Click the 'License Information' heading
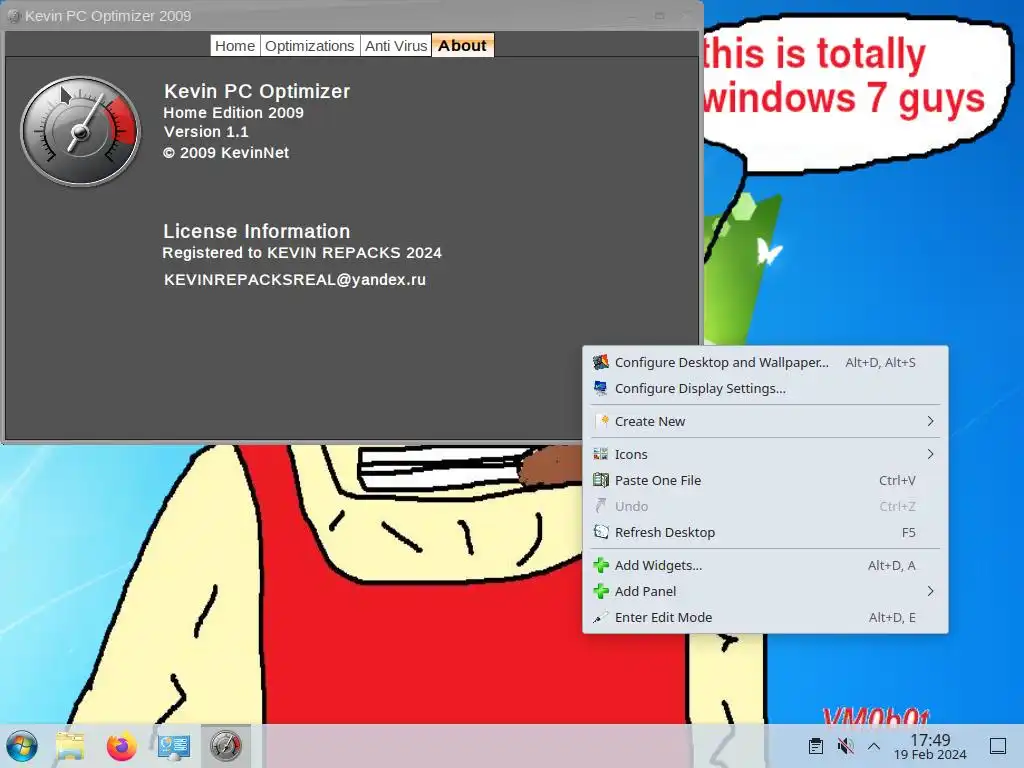The width and height of the screenshot is (1024, 768). tap(257, 231)
